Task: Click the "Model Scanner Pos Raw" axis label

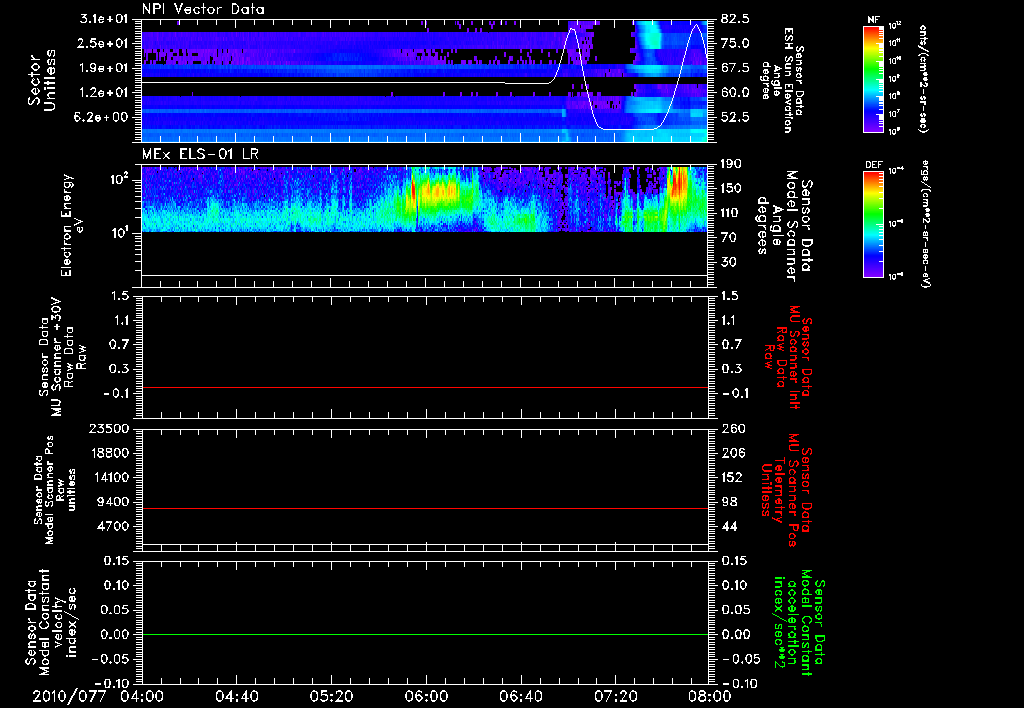Action: point(55,490)
